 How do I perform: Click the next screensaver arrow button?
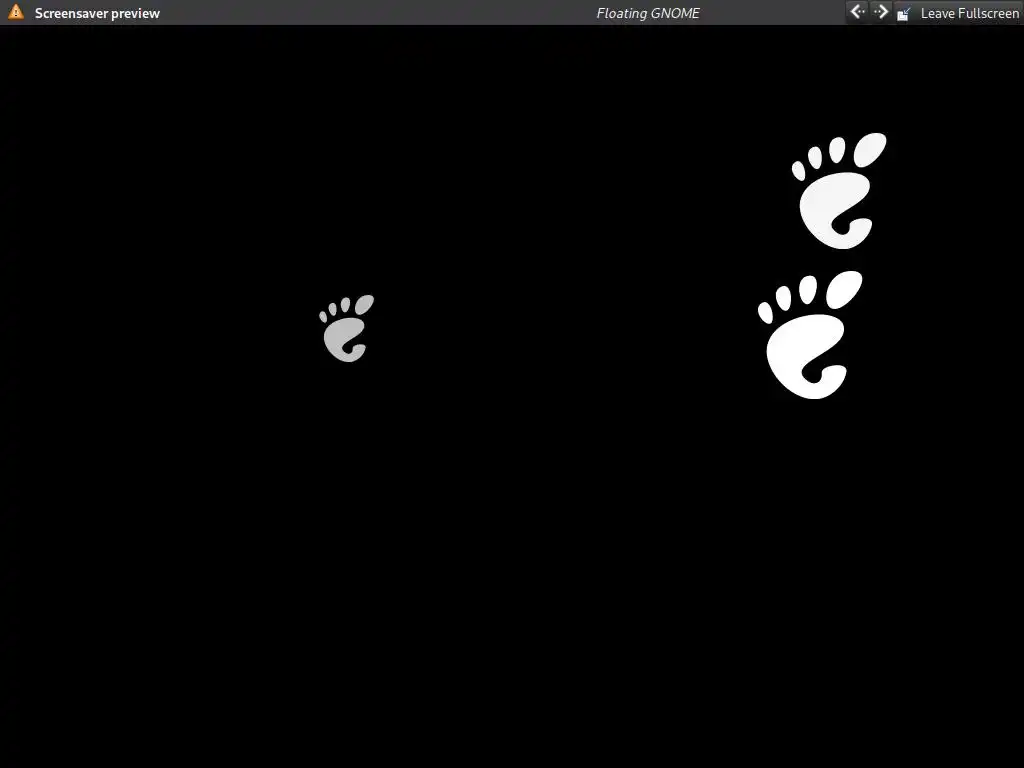click(881, 12)
